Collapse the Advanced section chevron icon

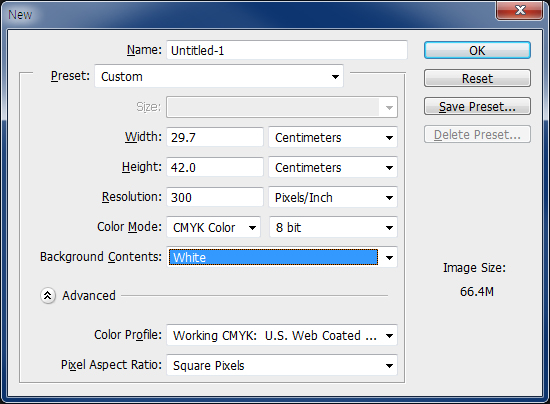[48, 296]
